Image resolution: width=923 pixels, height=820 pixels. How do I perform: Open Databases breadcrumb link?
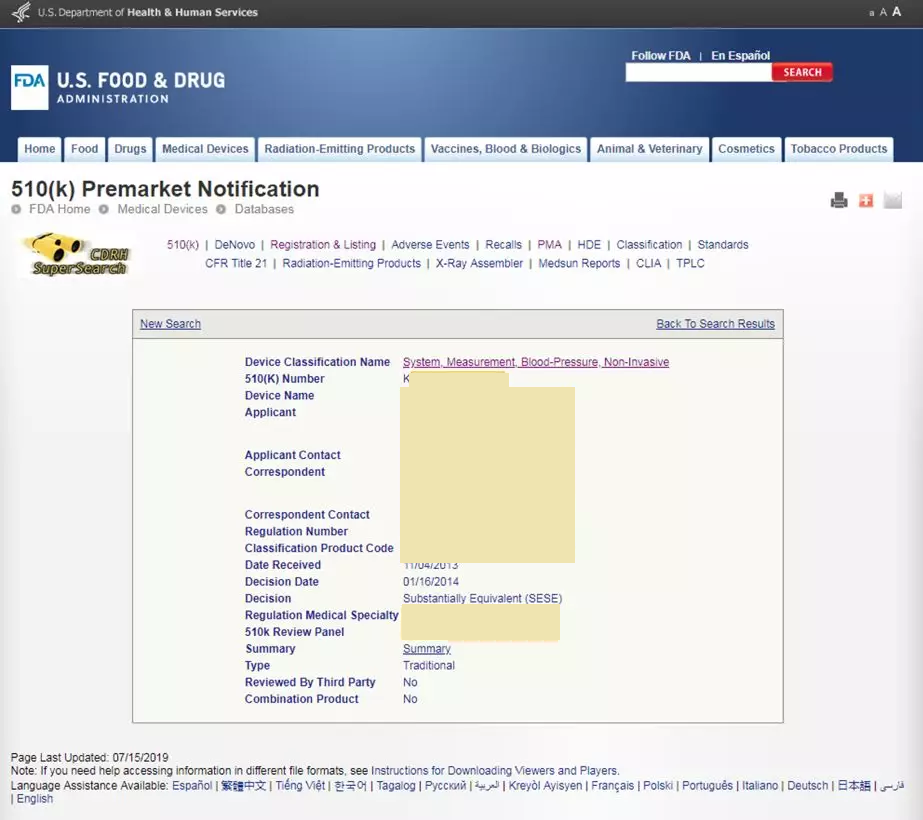(264, 209)
